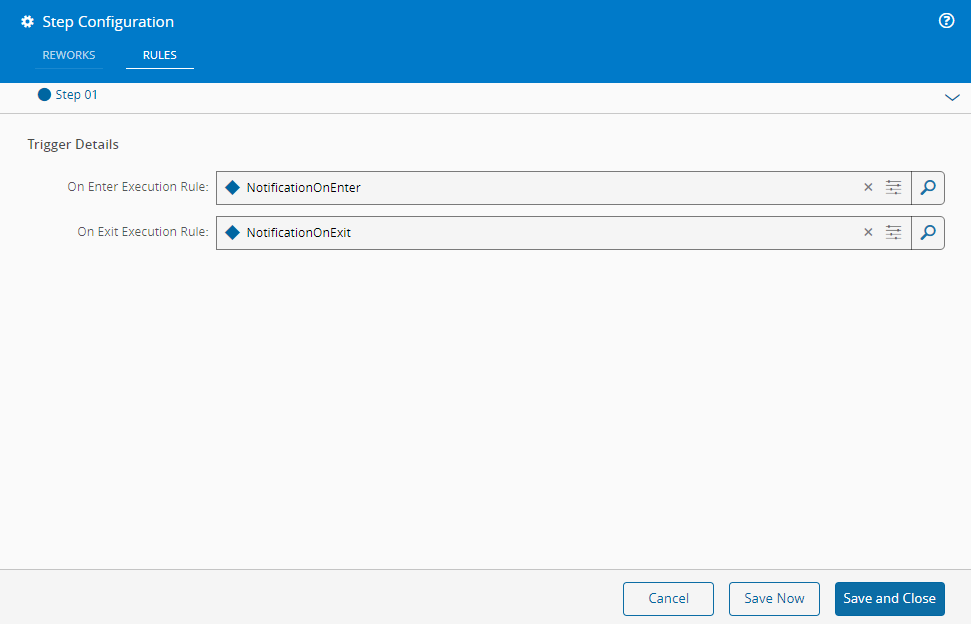Click the Trigger Details heading
Image resolution: width=971 pixels, height=624 pixels.
73,144
